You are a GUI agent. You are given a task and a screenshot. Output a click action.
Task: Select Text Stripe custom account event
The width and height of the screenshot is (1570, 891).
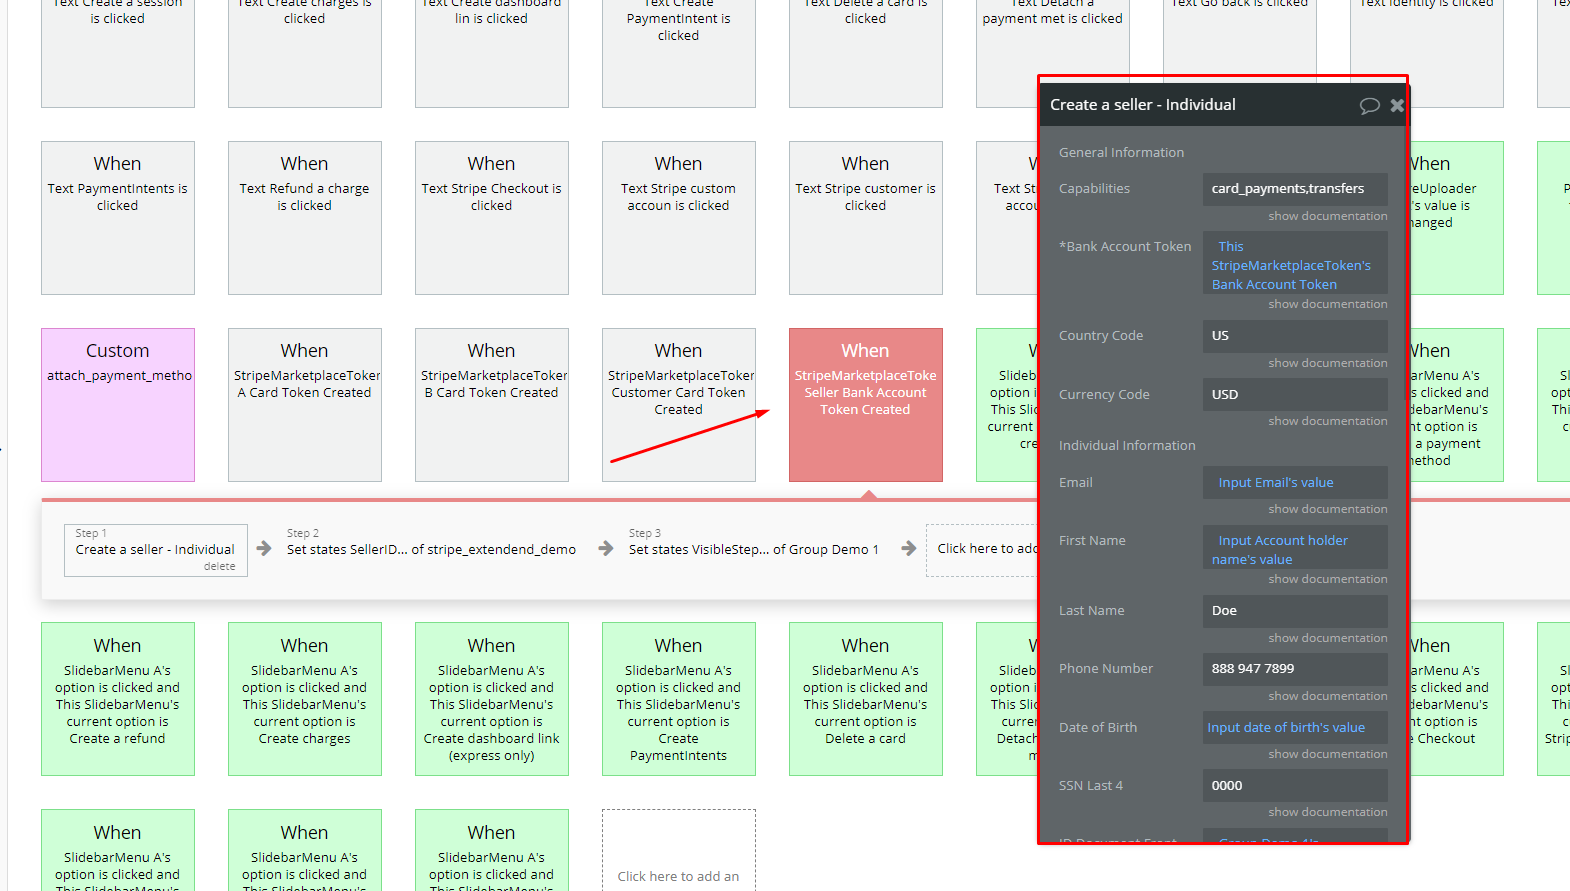(679, 218)
